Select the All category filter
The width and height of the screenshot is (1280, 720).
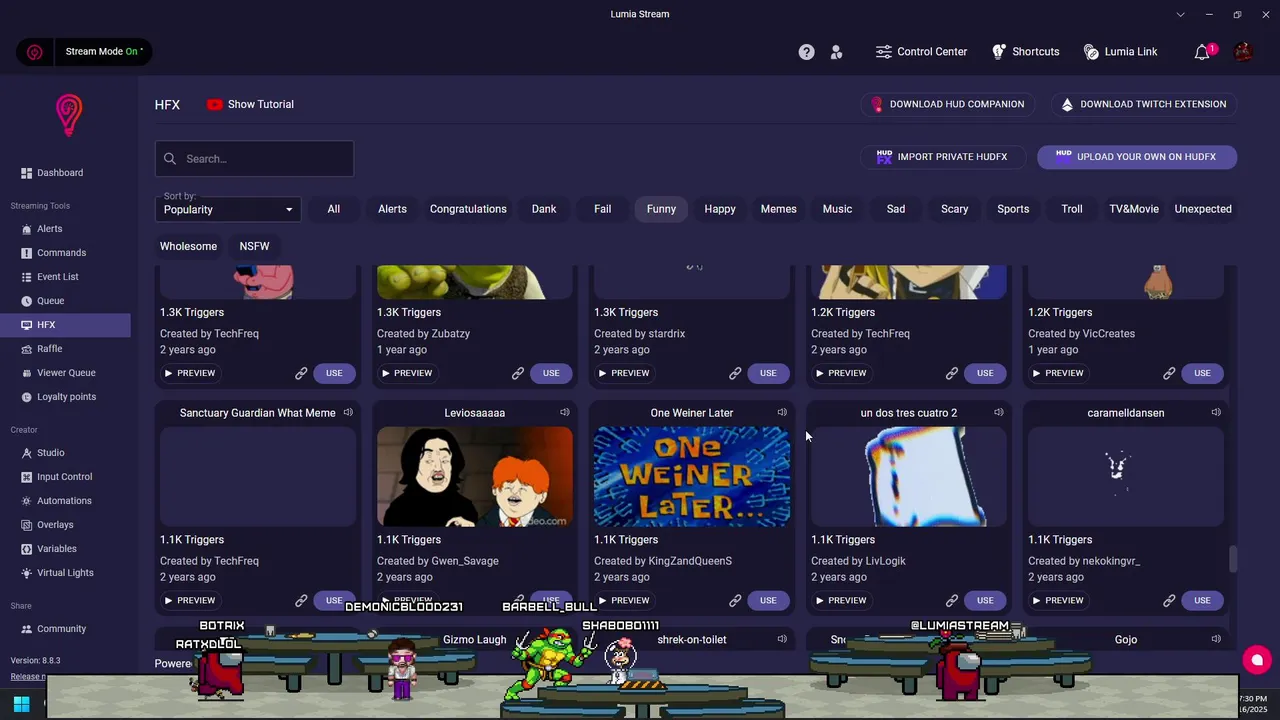(x=334, y=209)
